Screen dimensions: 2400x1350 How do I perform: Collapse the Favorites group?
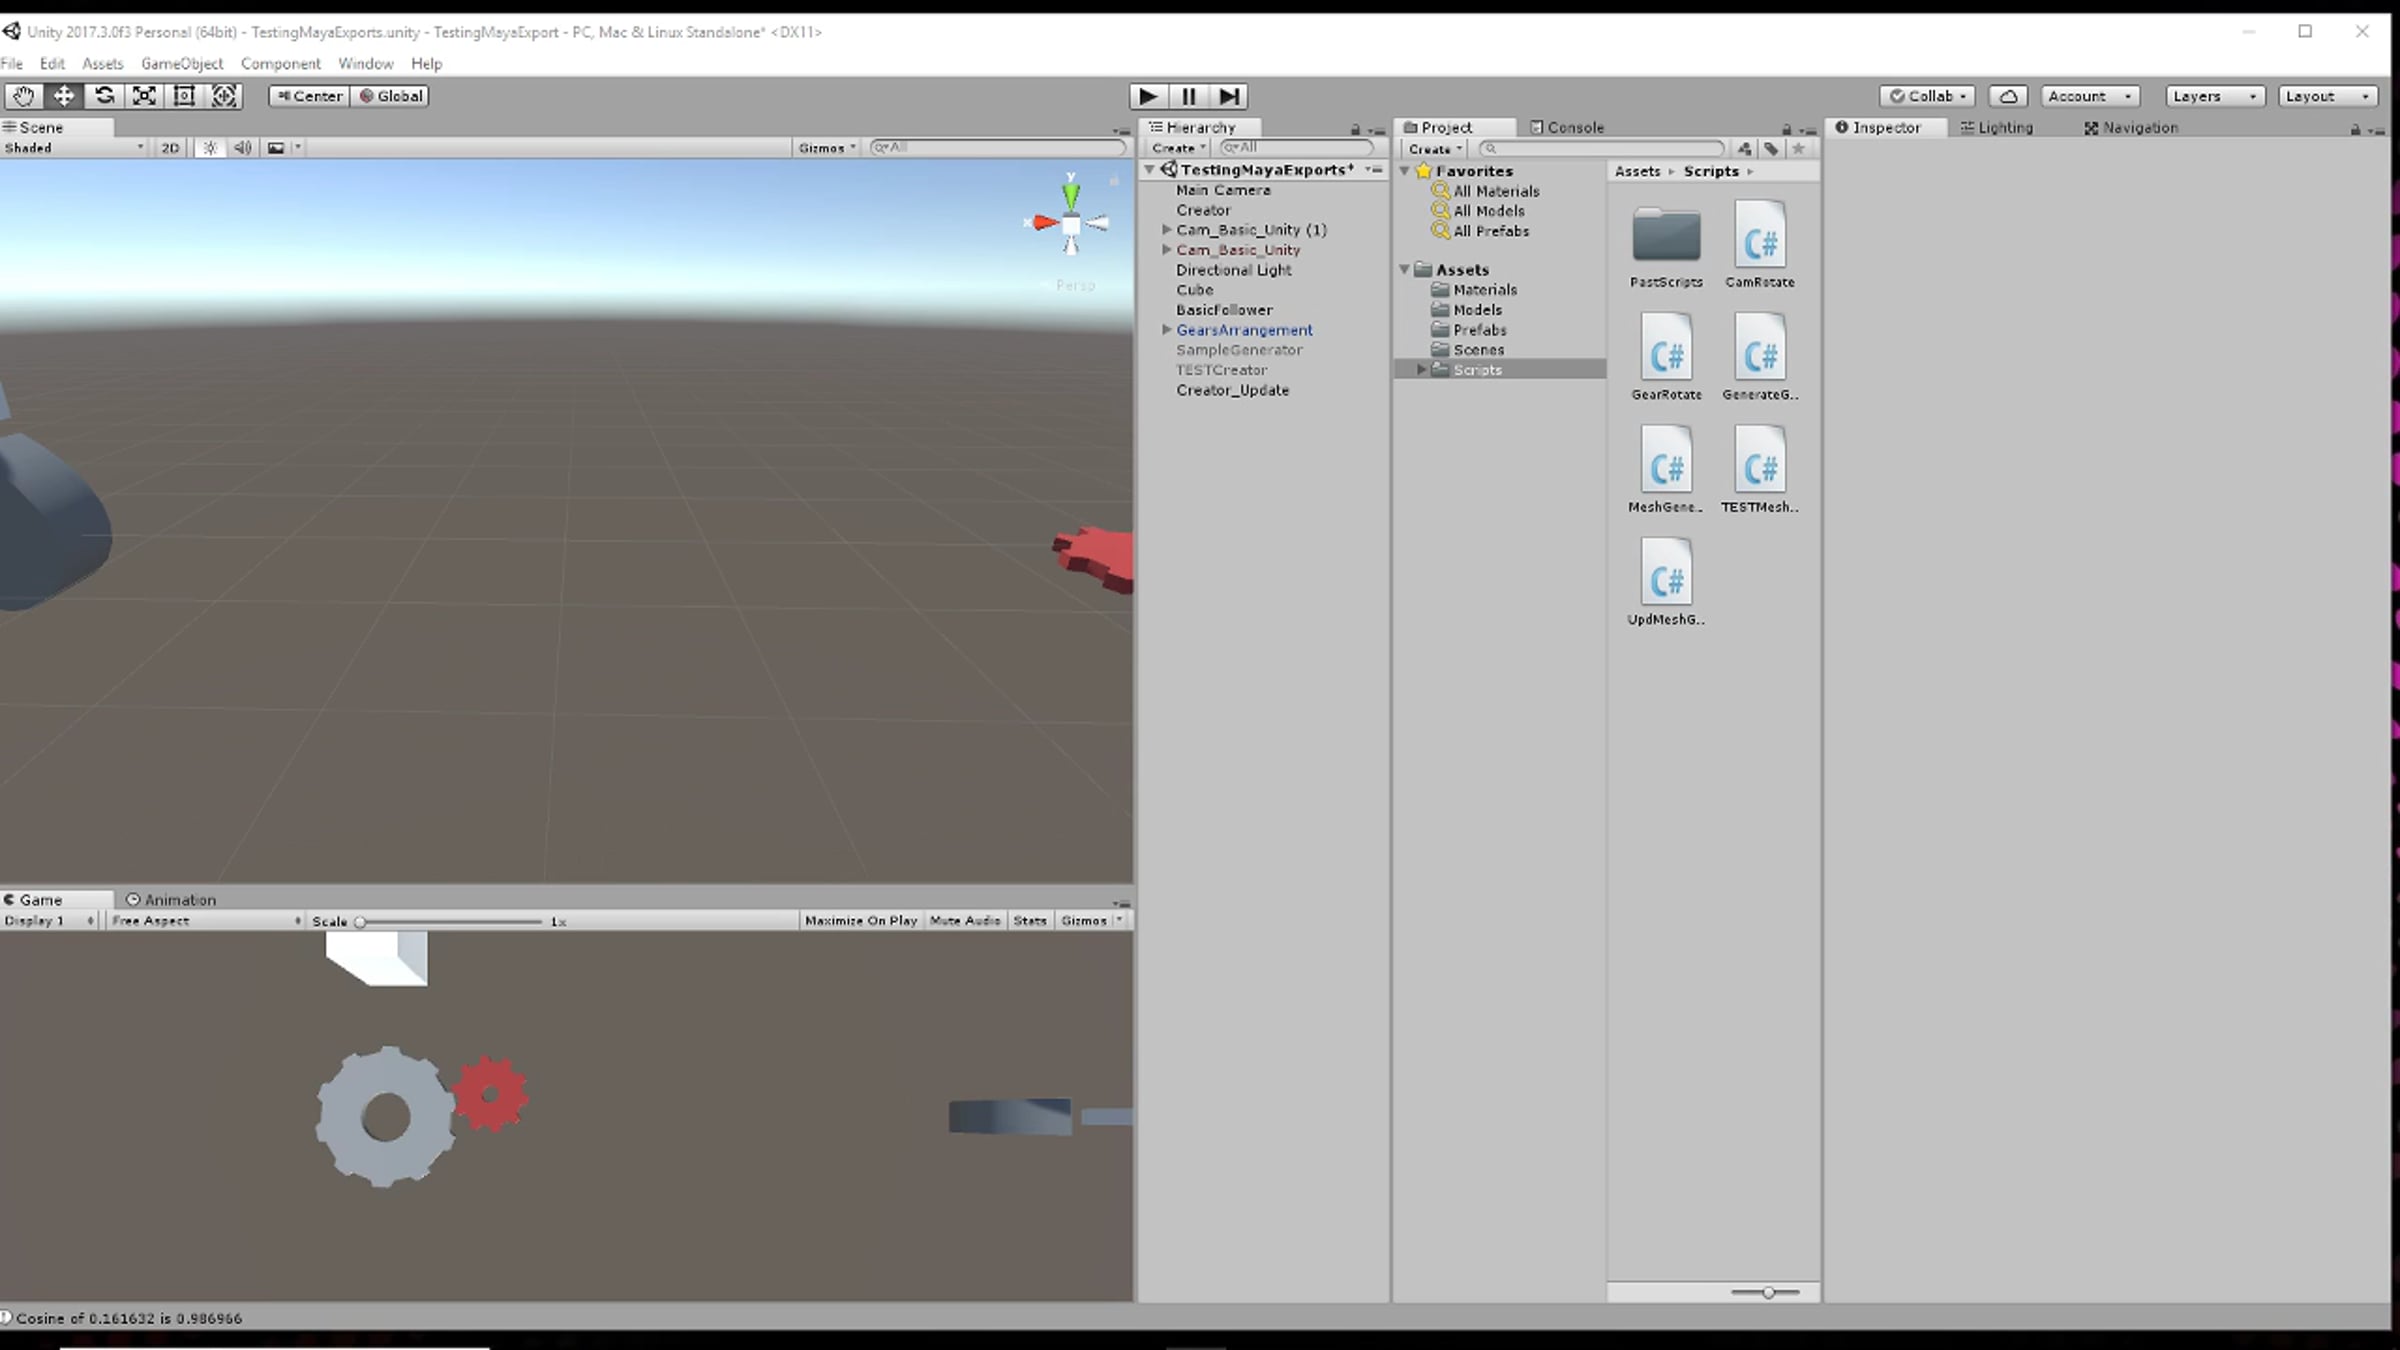pos(1405,171)
